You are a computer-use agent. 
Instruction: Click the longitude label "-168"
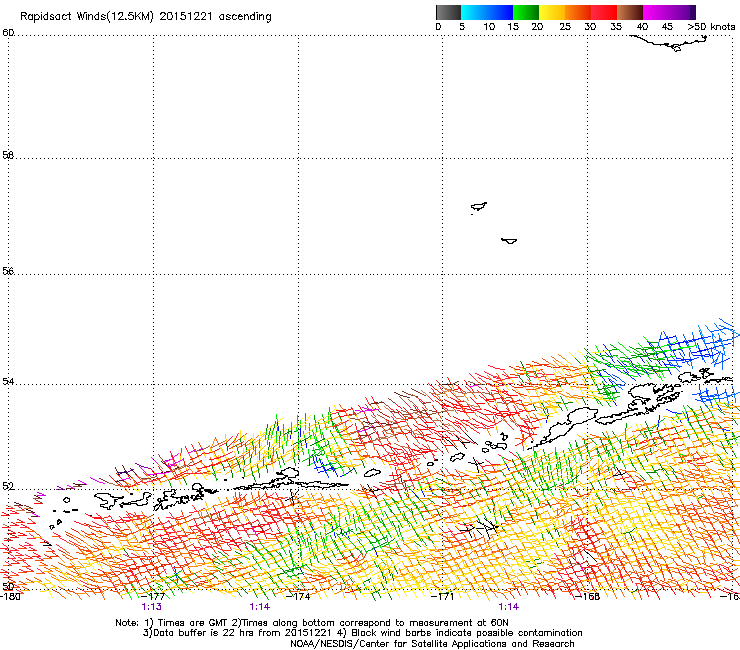[x=588, y=596]
